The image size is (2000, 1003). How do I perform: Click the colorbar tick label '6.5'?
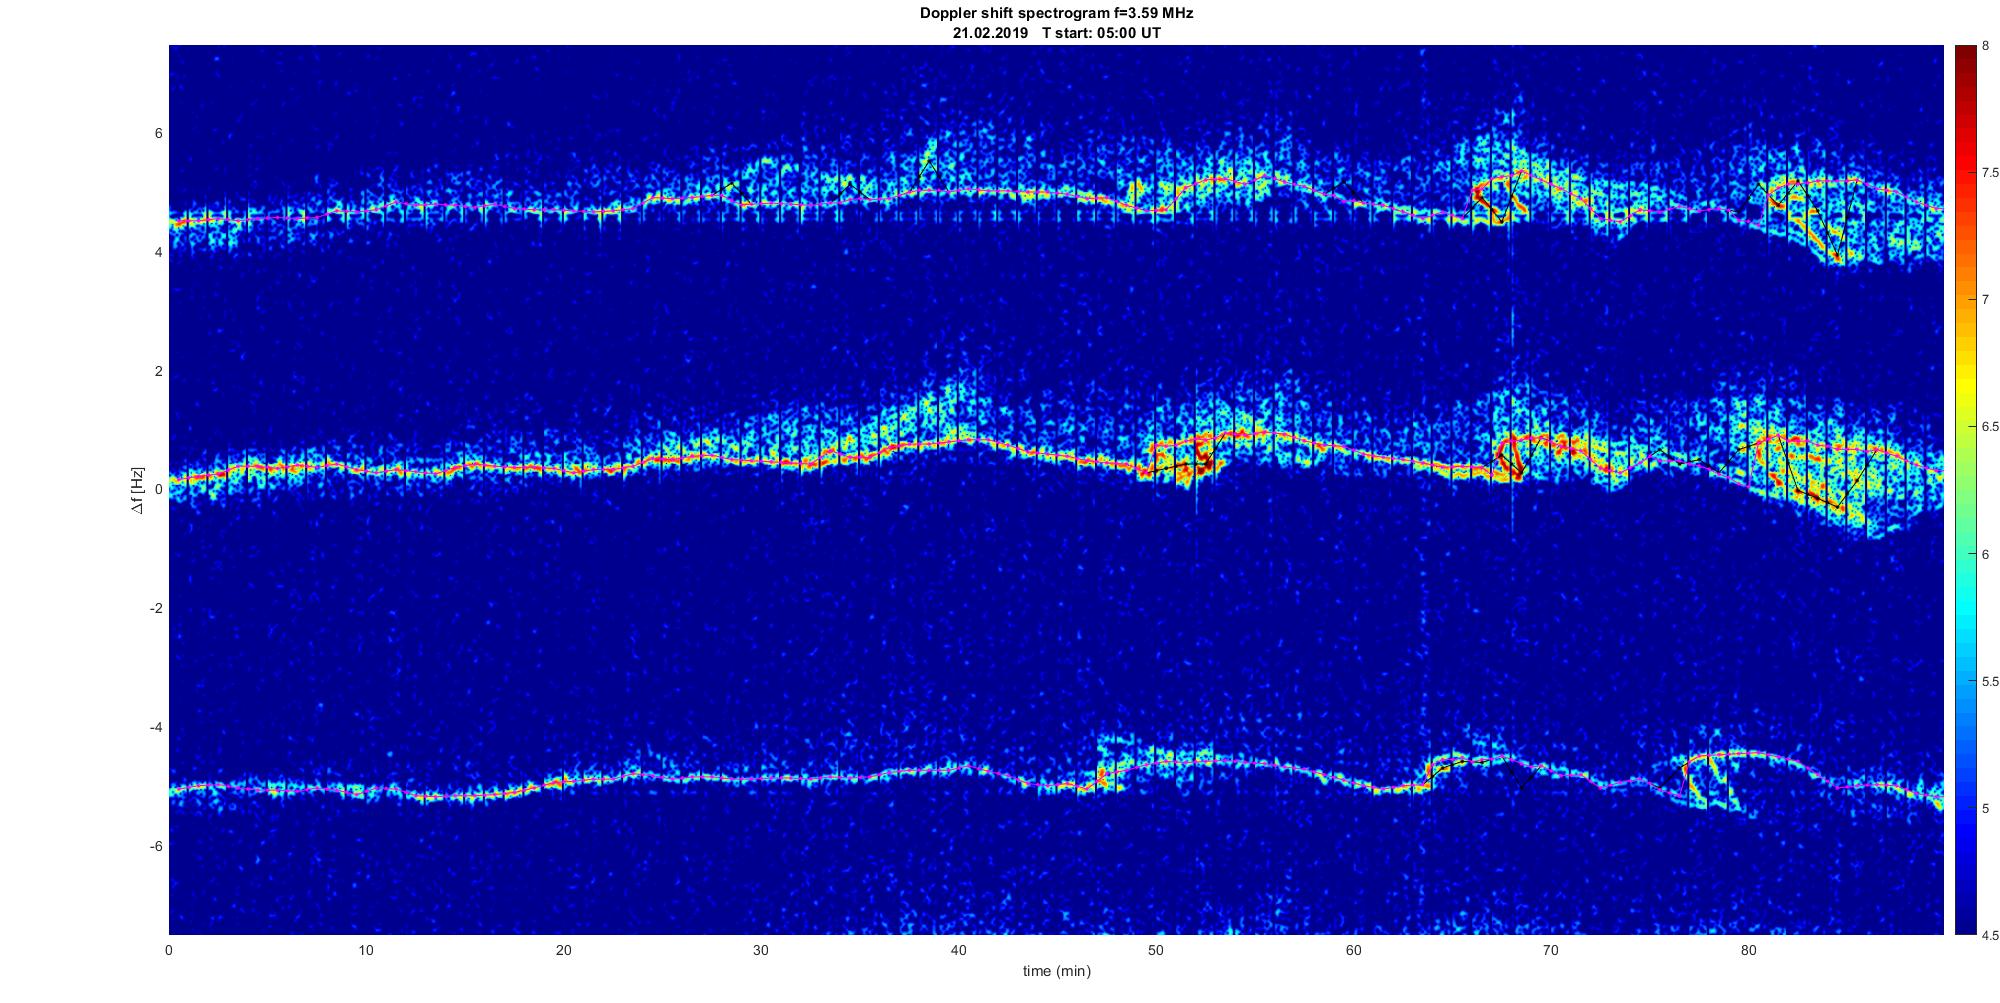point(1991,427)
